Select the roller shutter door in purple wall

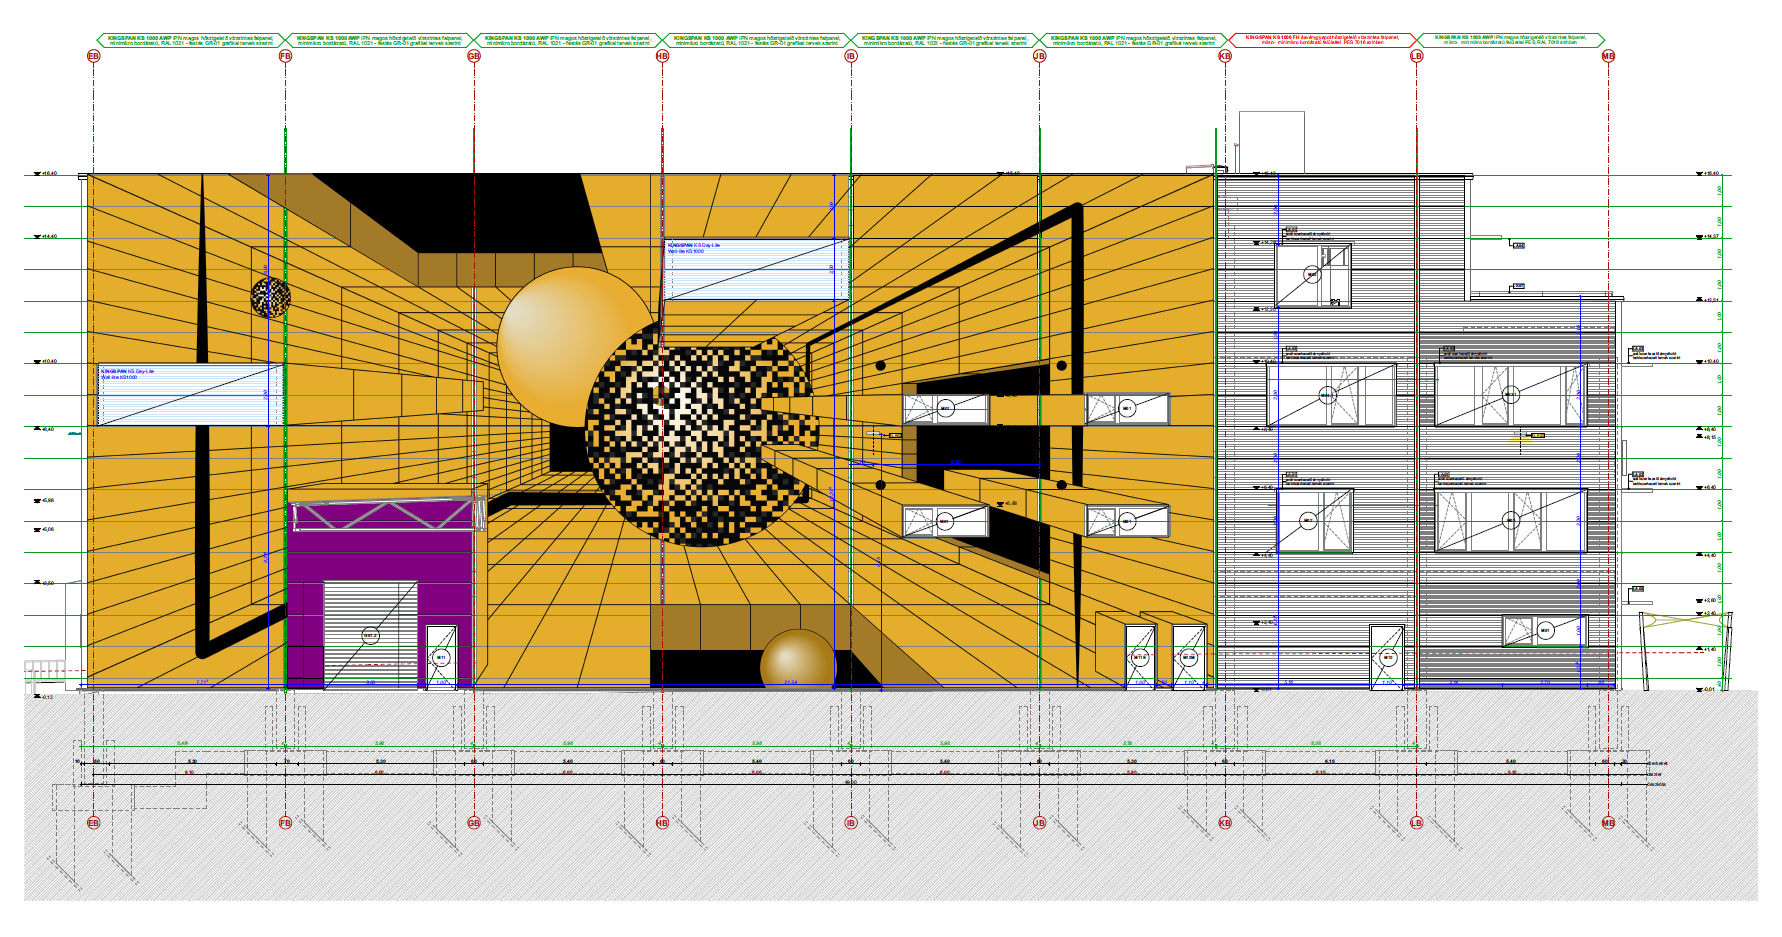click(x=370, y=633)
